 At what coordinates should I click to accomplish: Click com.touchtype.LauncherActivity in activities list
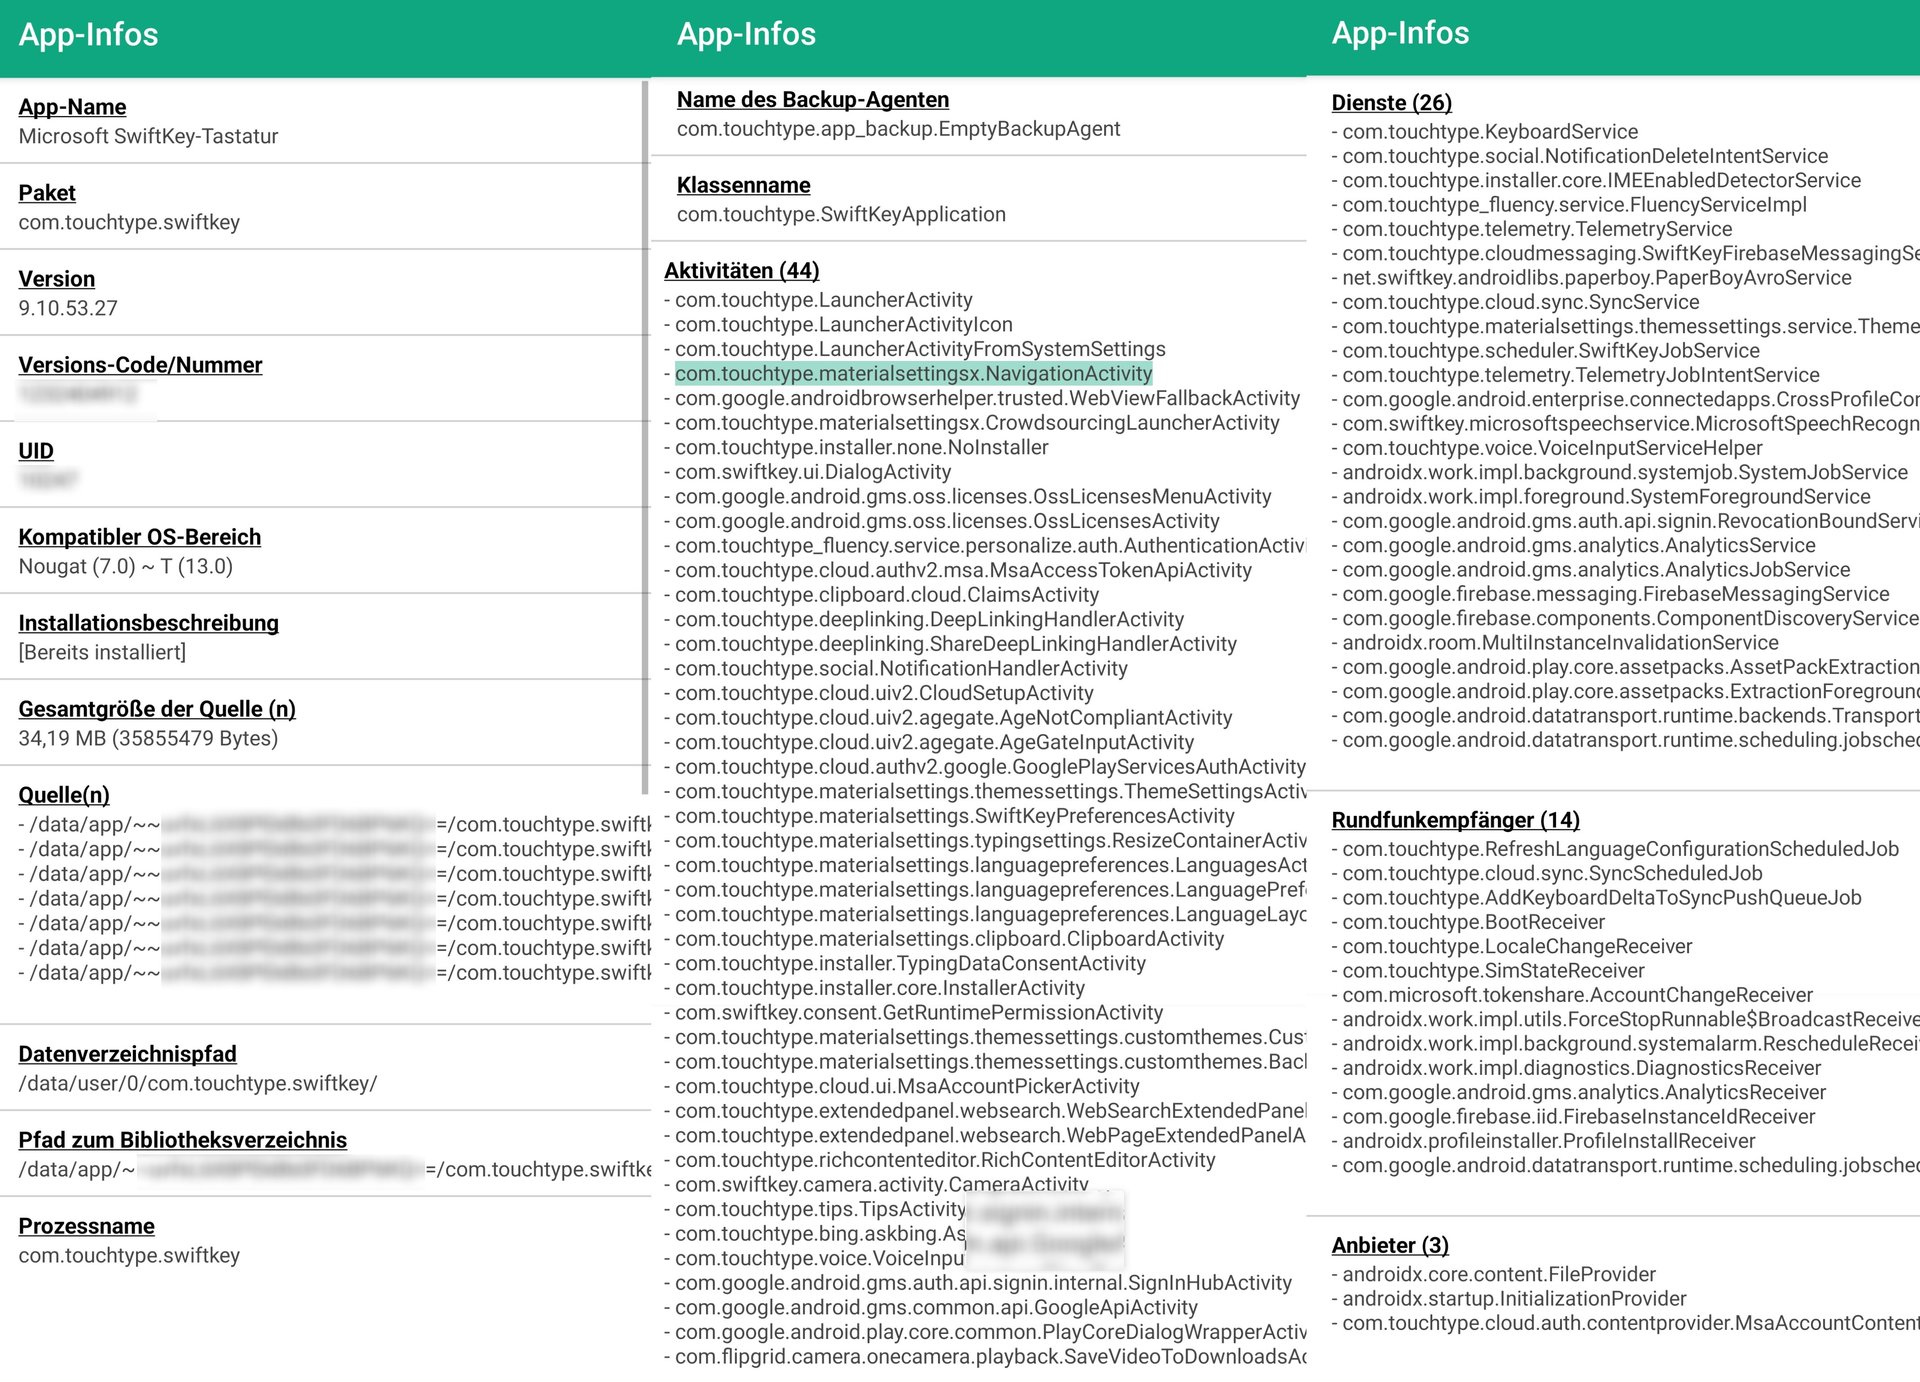coord(823,300)
